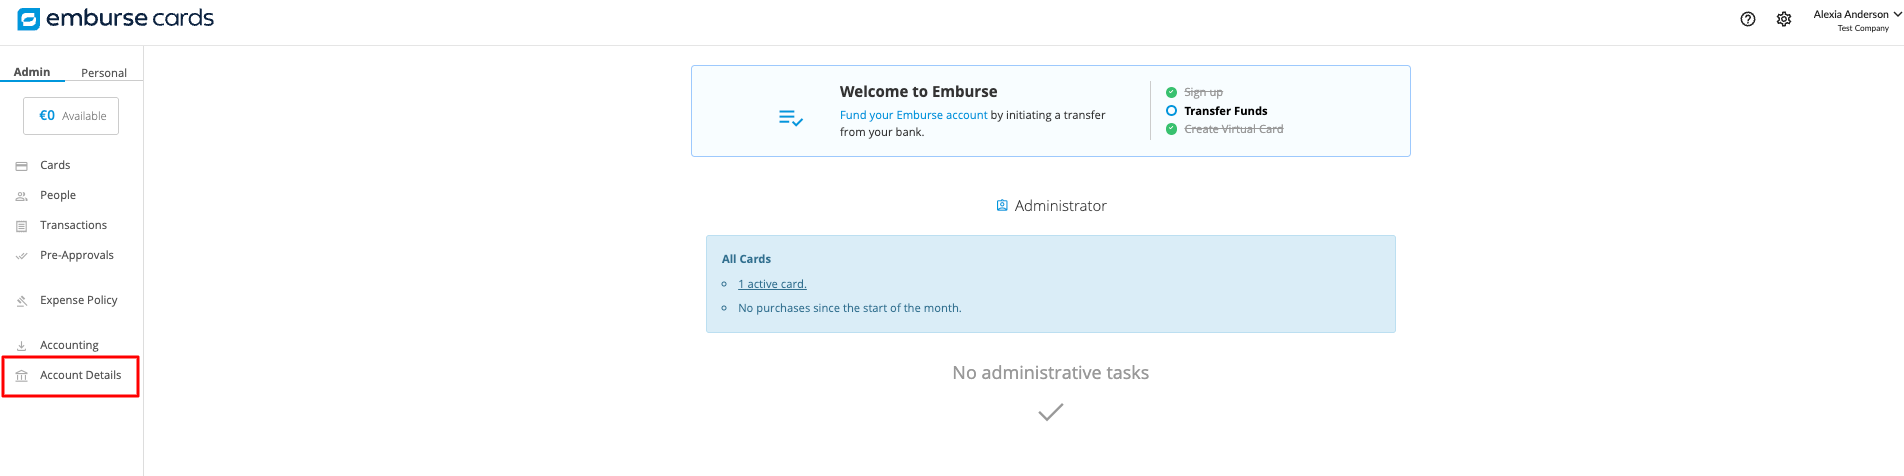Follow the Fund your Emburse account link
Viewport: 1904px width, 476px height.
tap(913, 115)
